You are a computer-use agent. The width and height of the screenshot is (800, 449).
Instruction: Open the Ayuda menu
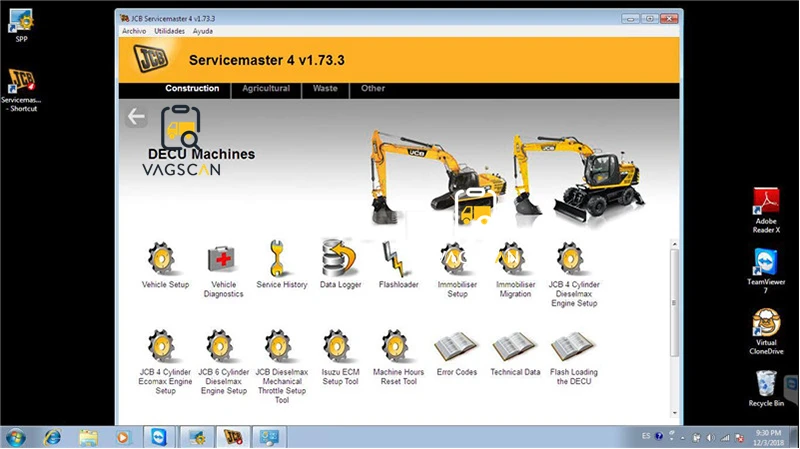click(x=203, y=31)
